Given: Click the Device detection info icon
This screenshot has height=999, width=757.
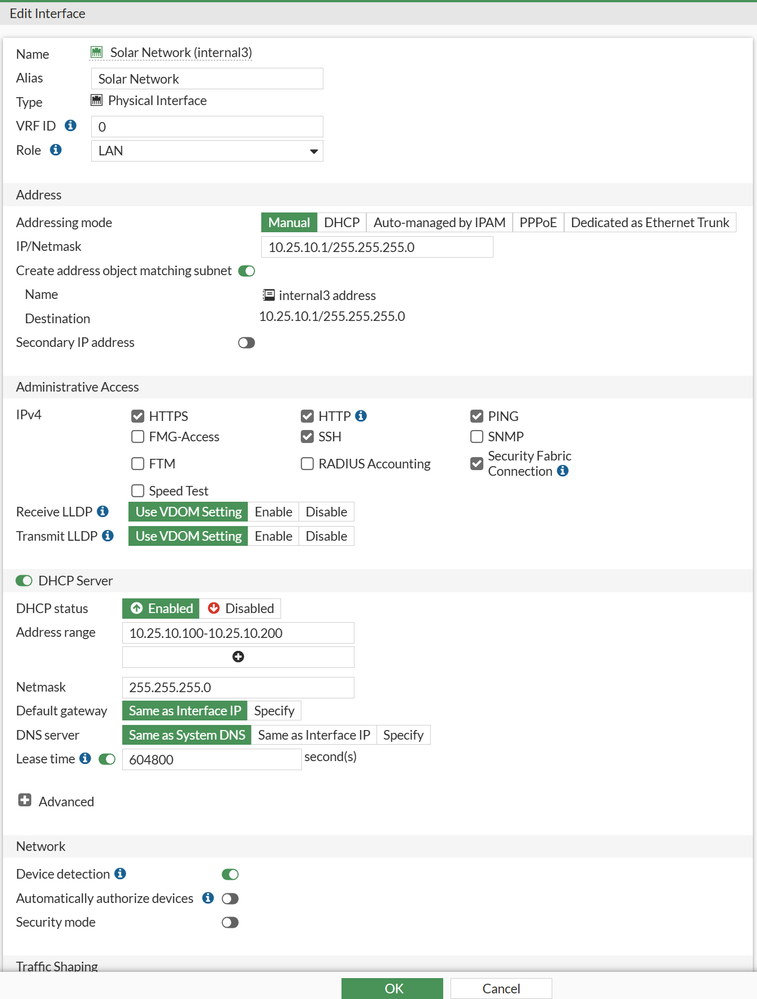Looking at the screenshot, I should [120, 874].
